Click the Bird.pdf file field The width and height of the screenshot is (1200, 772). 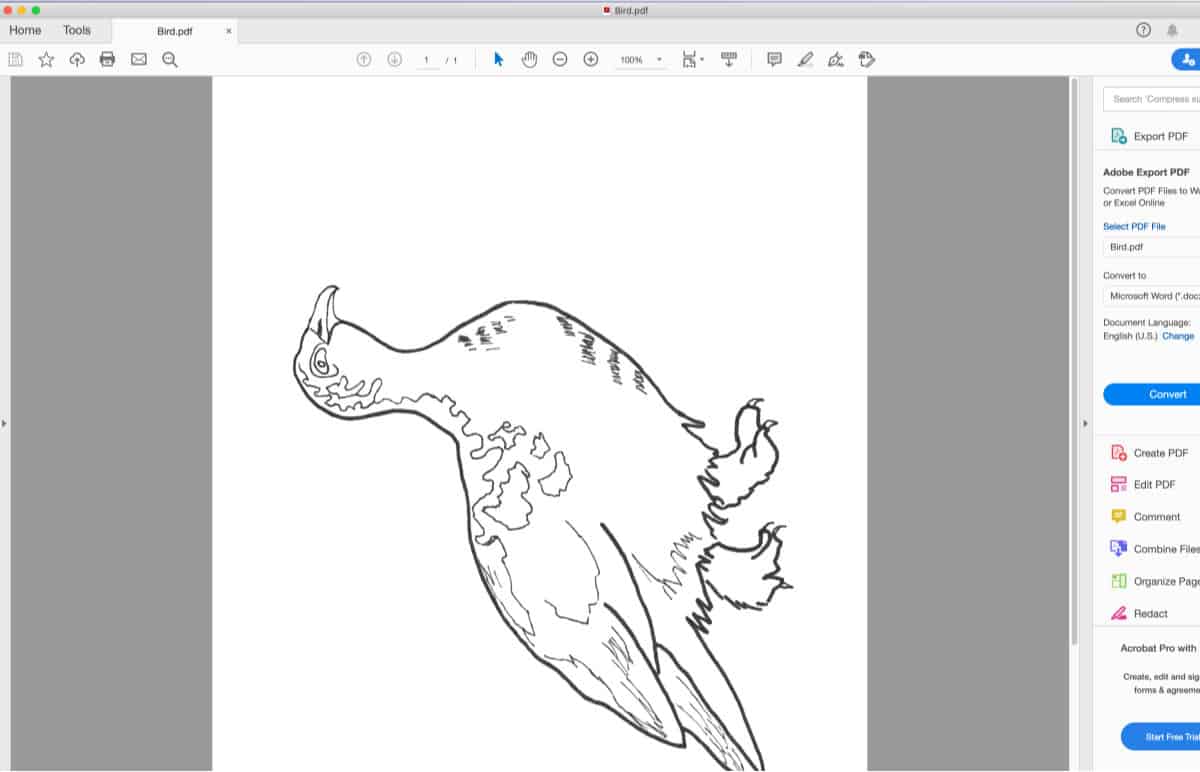[x=1152, y=247]
